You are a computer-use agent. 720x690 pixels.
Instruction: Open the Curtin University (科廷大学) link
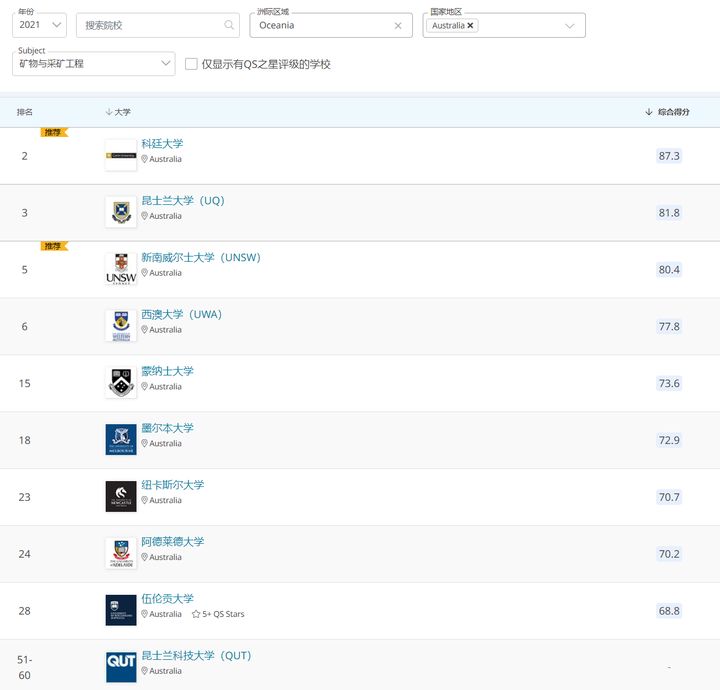pos(162,144)
